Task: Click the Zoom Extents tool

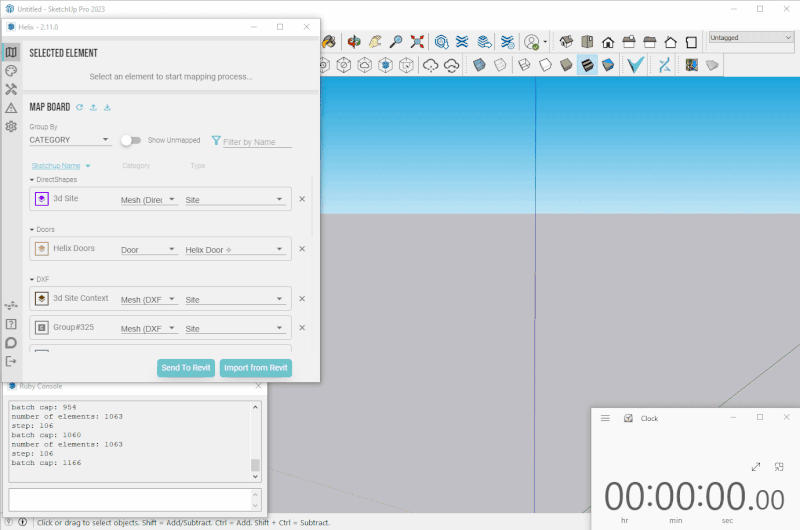Action: click(417, 41)
